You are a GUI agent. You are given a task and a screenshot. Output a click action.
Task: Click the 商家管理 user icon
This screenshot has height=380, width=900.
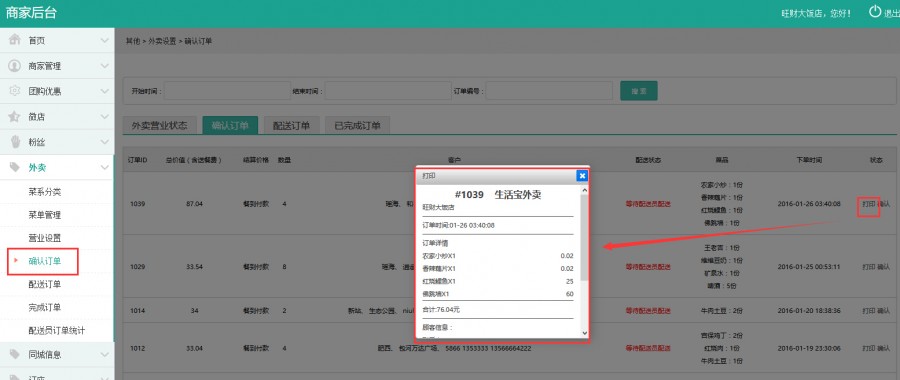pyautogui.click(x=15, y=65)
